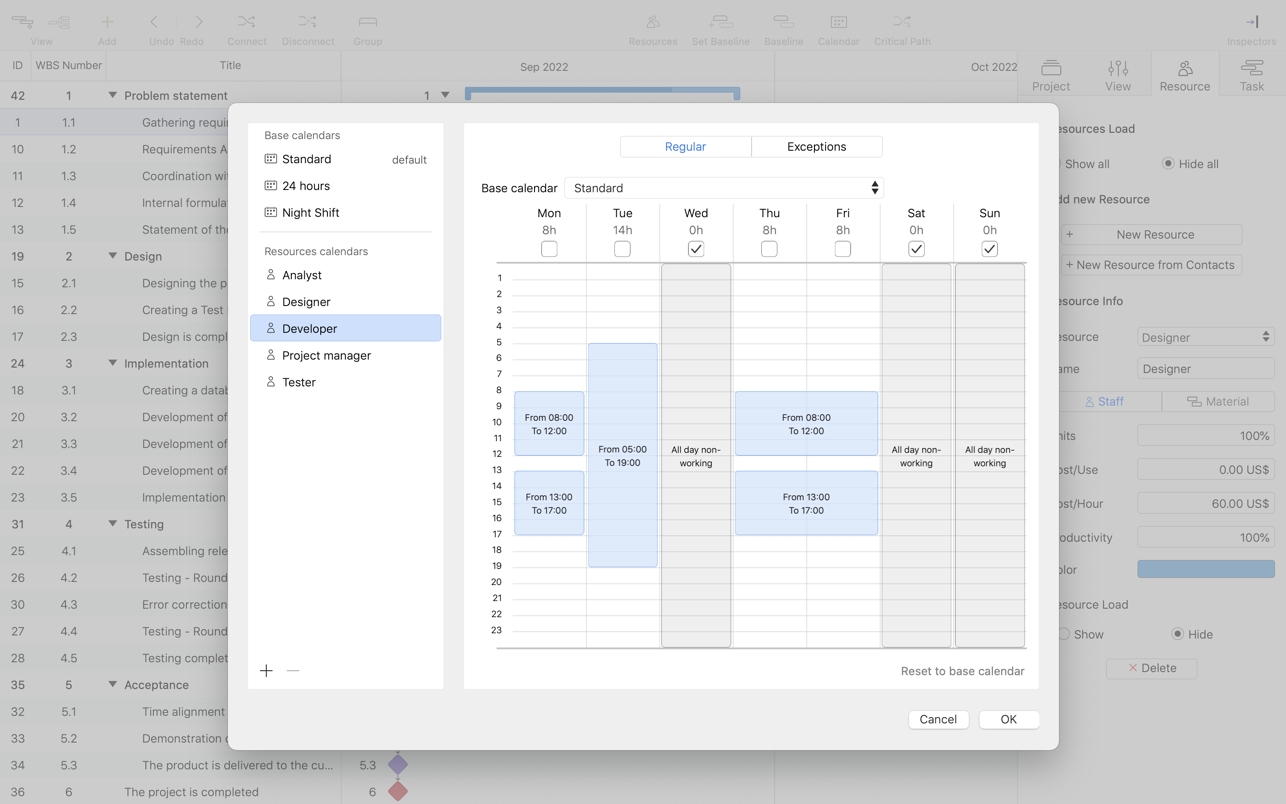Open Resources from the toolbar
This screenshot has height=804, width=1286.
pyautogui.click(x=653, y=22)
